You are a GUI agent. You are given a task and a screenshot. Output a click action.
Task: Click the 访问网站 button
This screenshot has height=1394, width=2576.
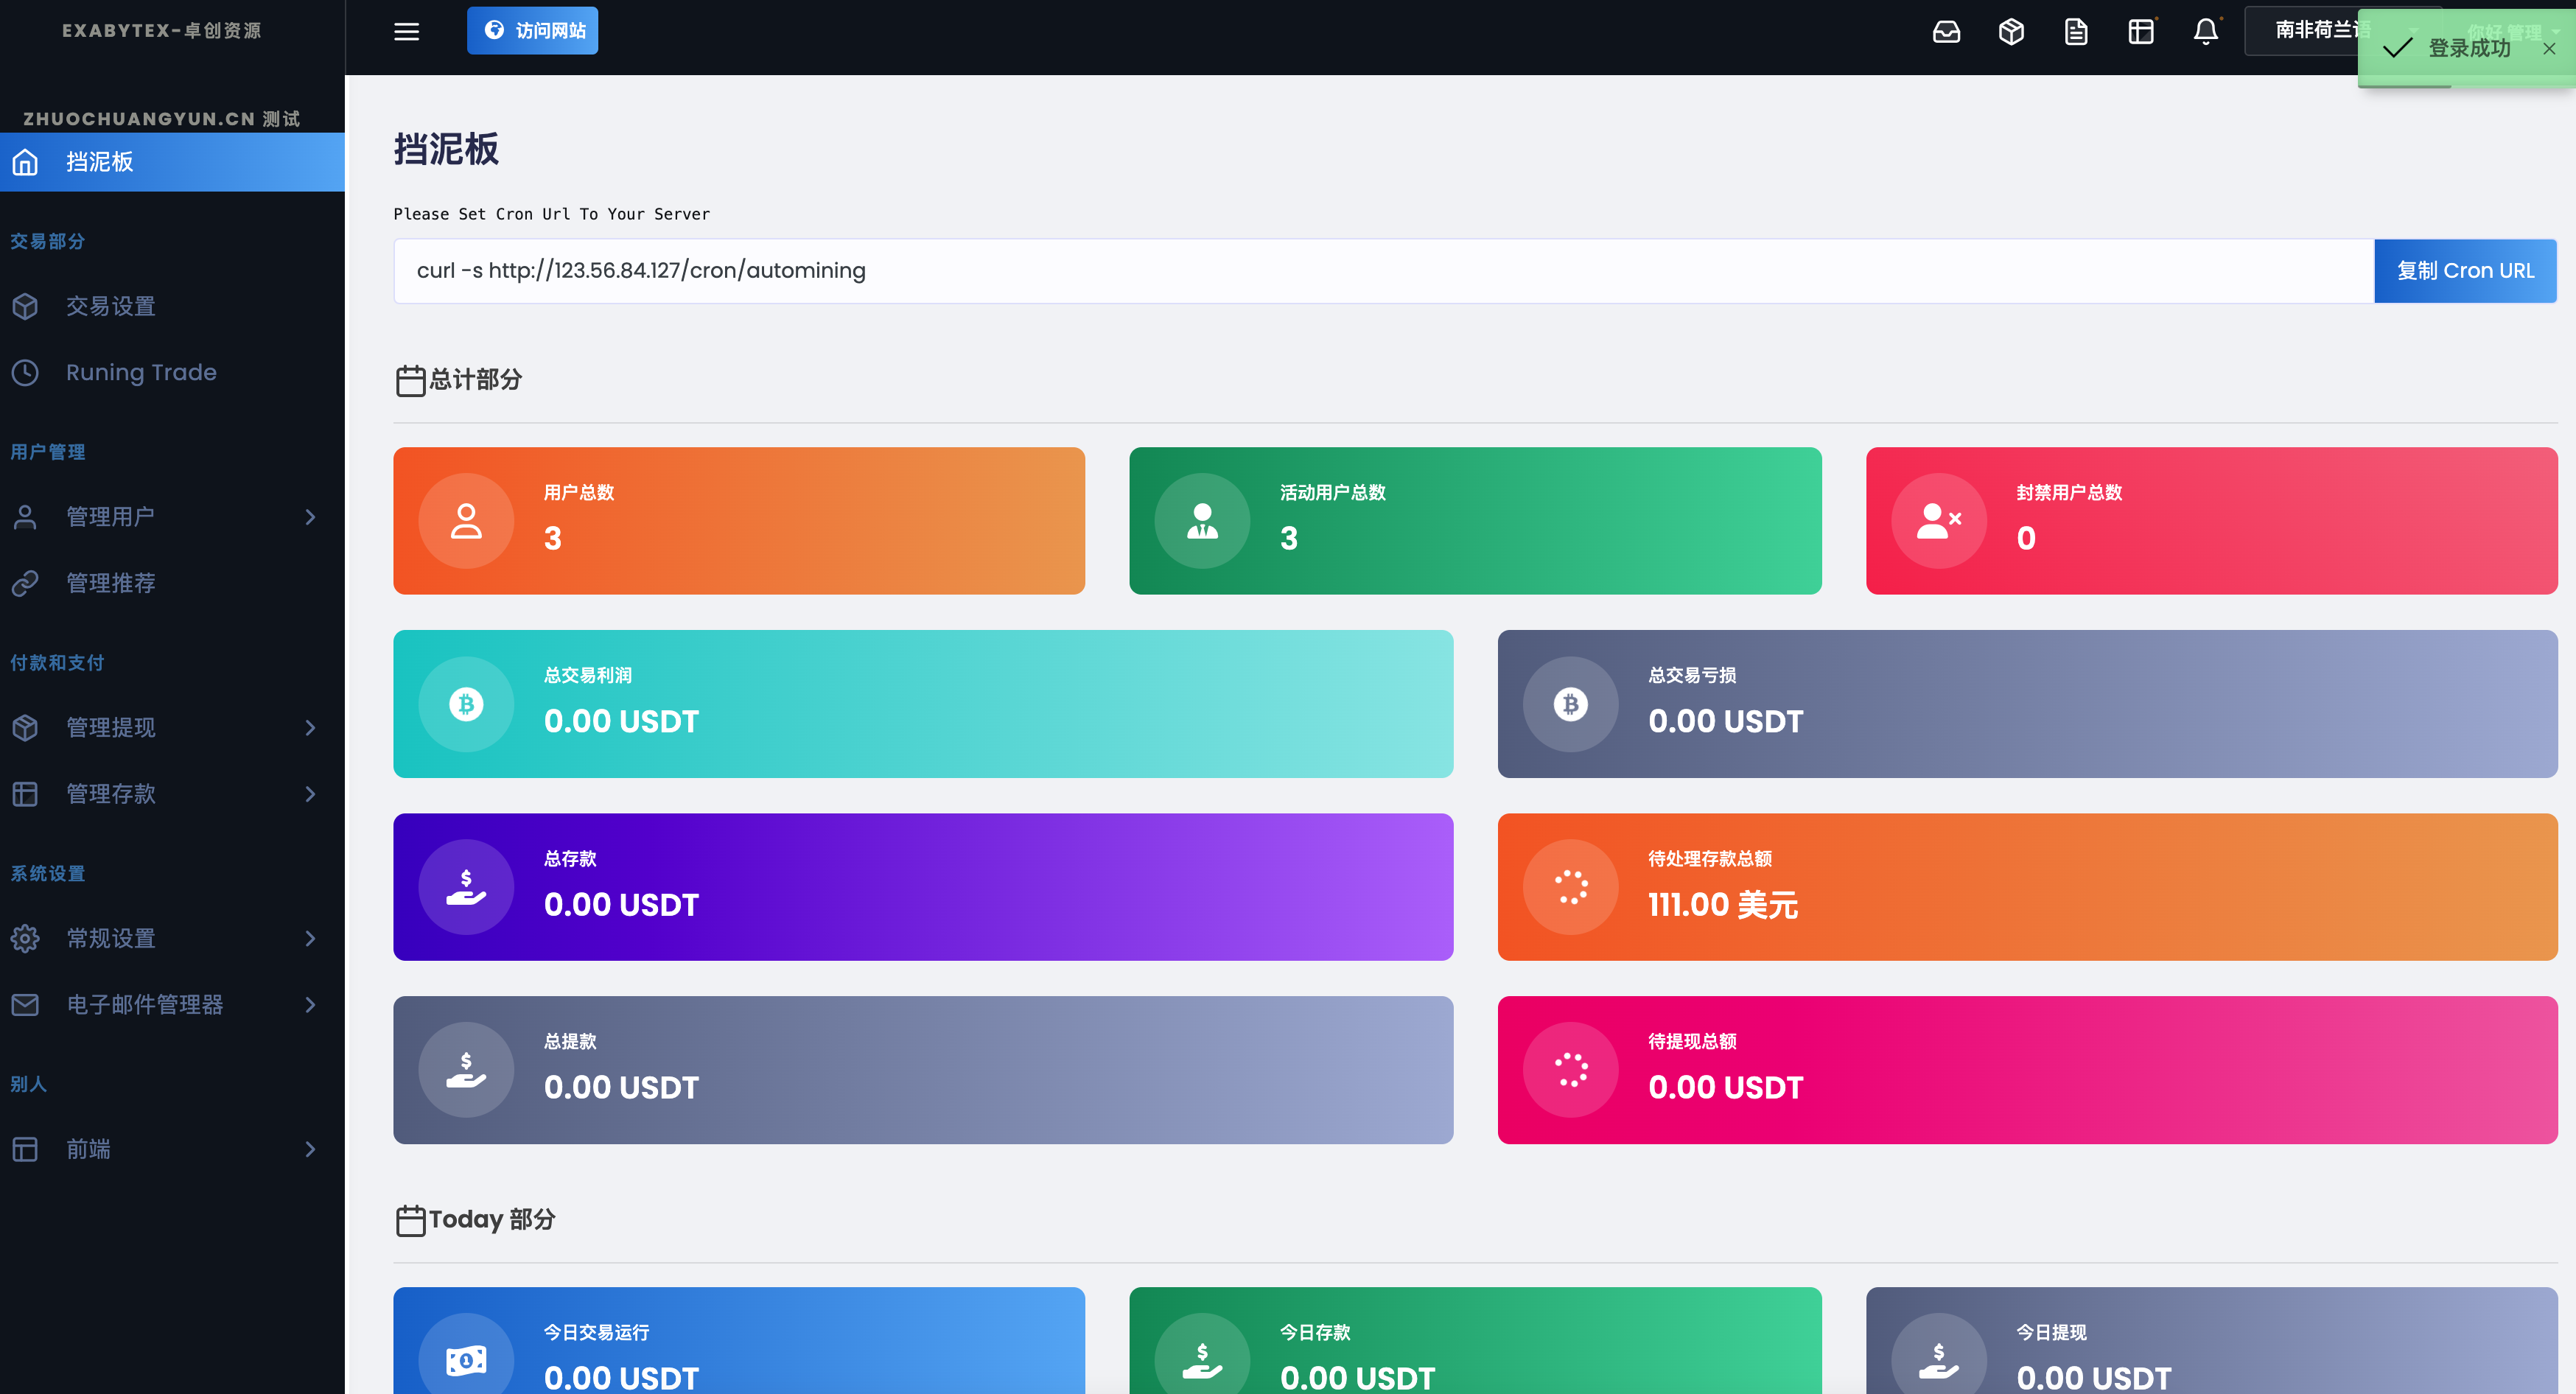(x=532, y=31)
